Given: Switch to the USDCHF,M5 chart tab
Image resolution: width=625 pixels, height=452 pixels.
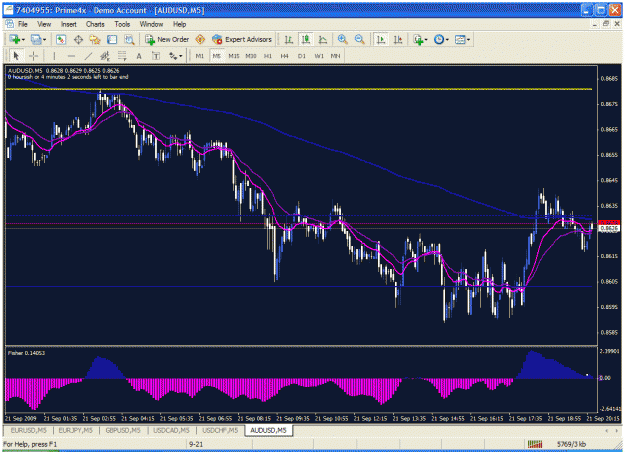Looking at the screenshot, I should [220, 430].
